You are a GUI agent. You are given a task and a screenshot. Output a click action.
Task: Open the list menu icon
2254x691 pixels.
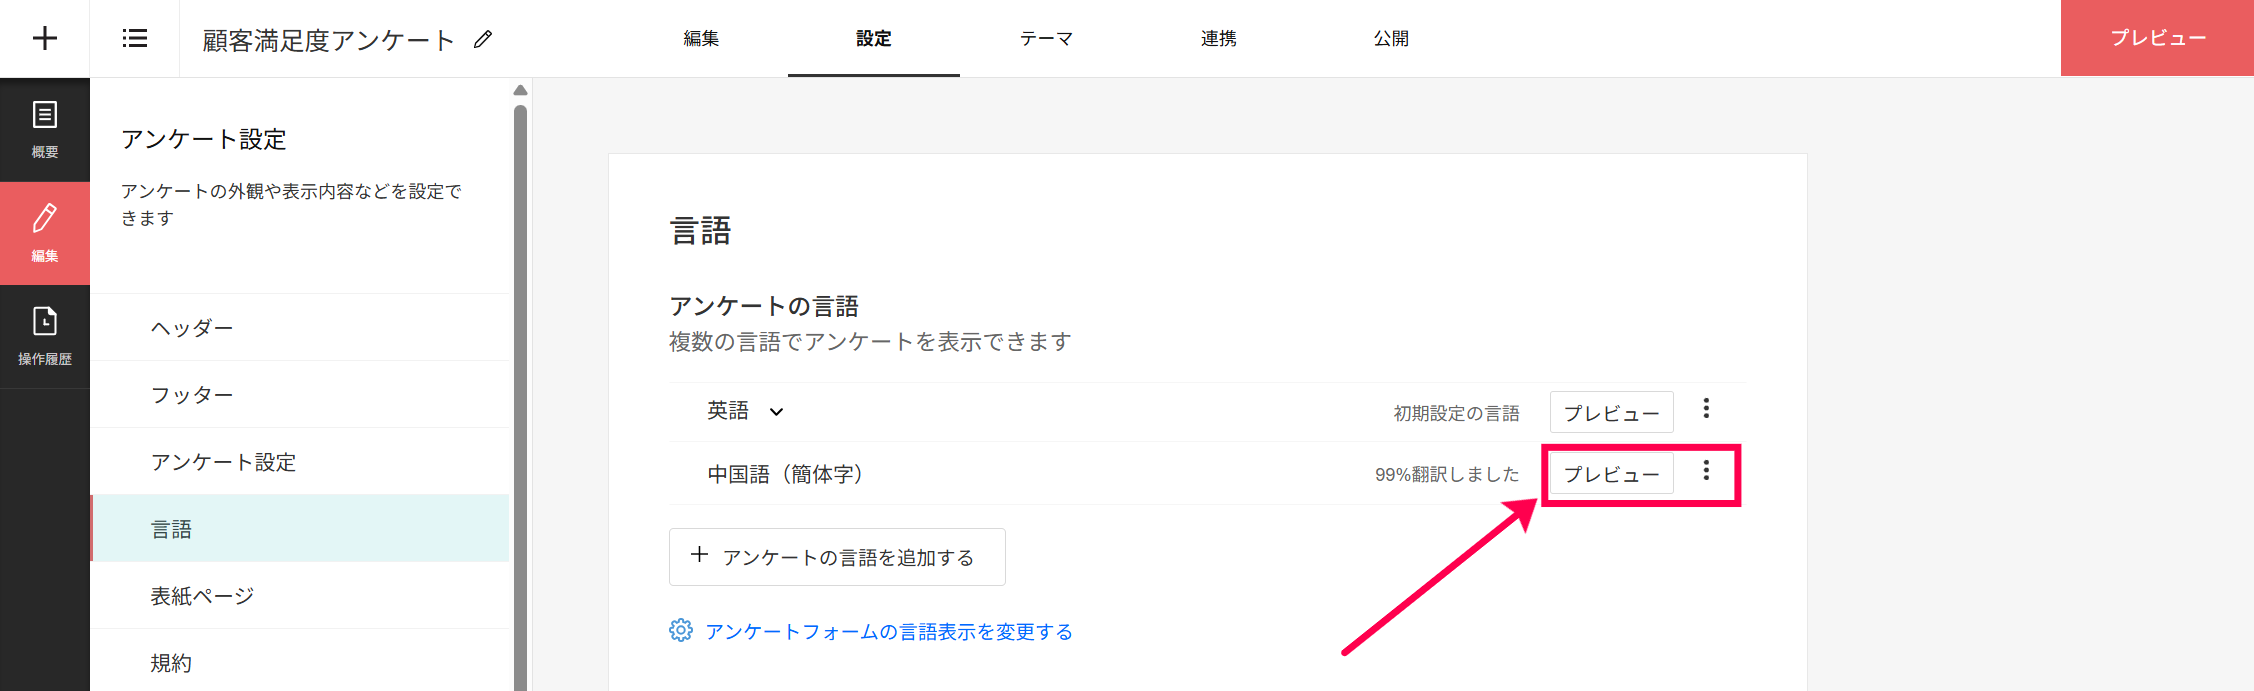(x=135, y=39)
